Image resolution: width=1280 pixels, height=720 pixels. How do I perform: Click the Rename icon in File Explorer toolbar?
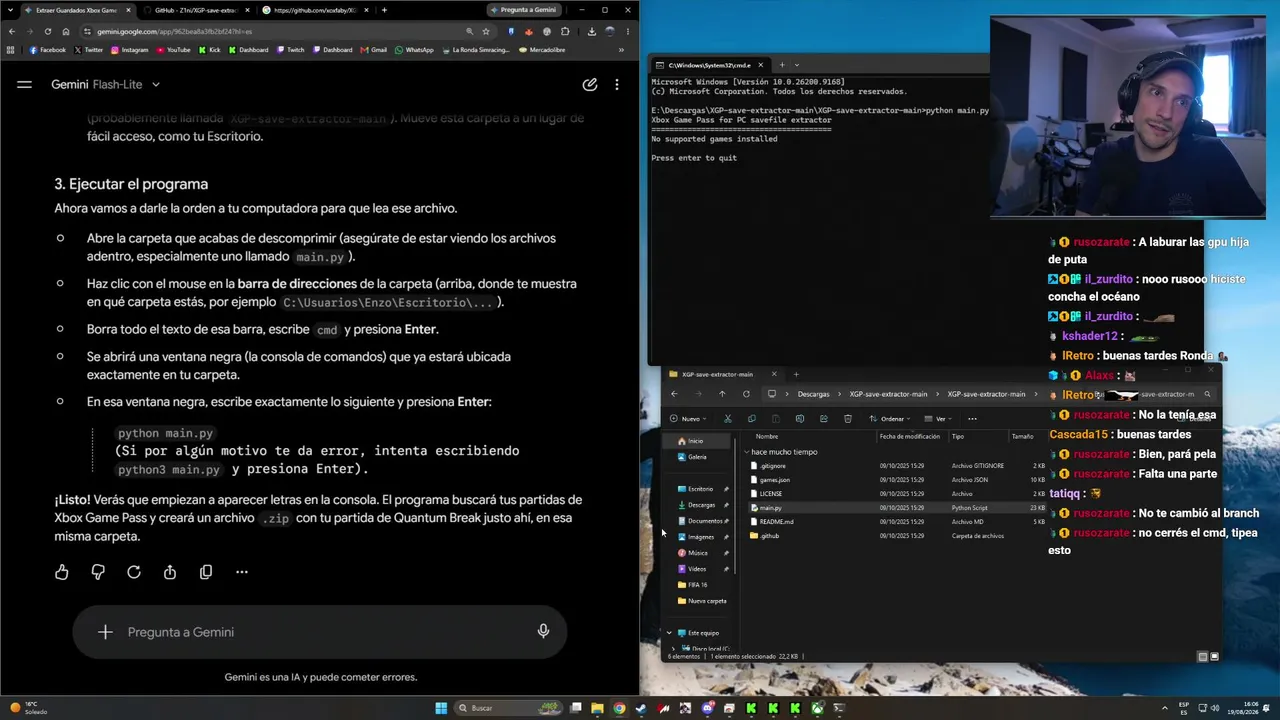pyautogui.click(x=800, y=419)
